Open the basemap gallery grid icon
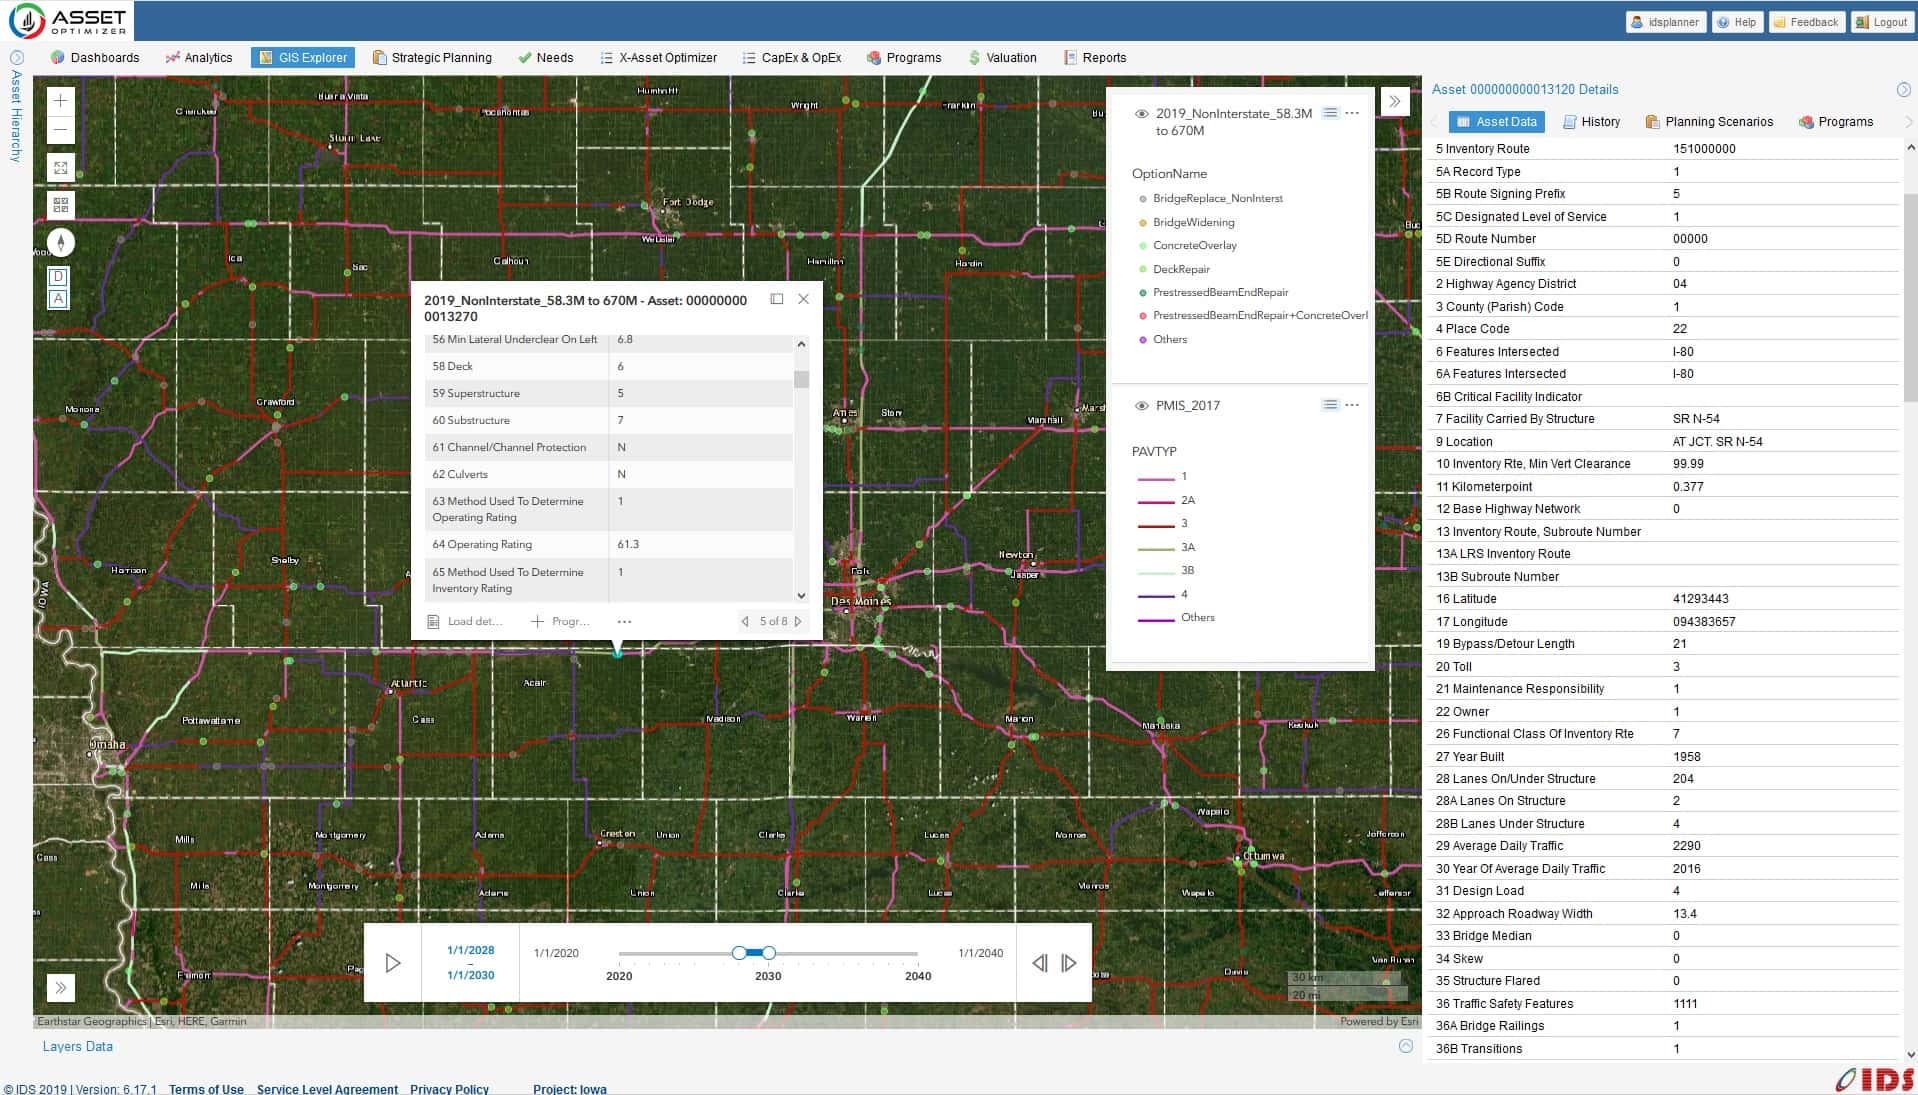 (x=60, y=205)
